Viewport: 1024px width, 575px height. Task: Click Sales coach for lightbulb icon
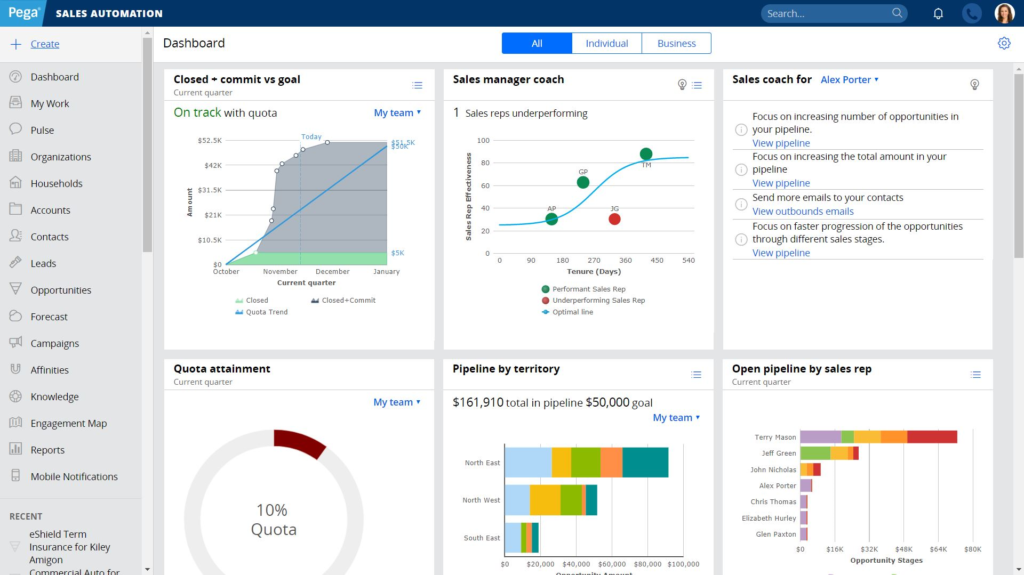click(x=974, y=84)
